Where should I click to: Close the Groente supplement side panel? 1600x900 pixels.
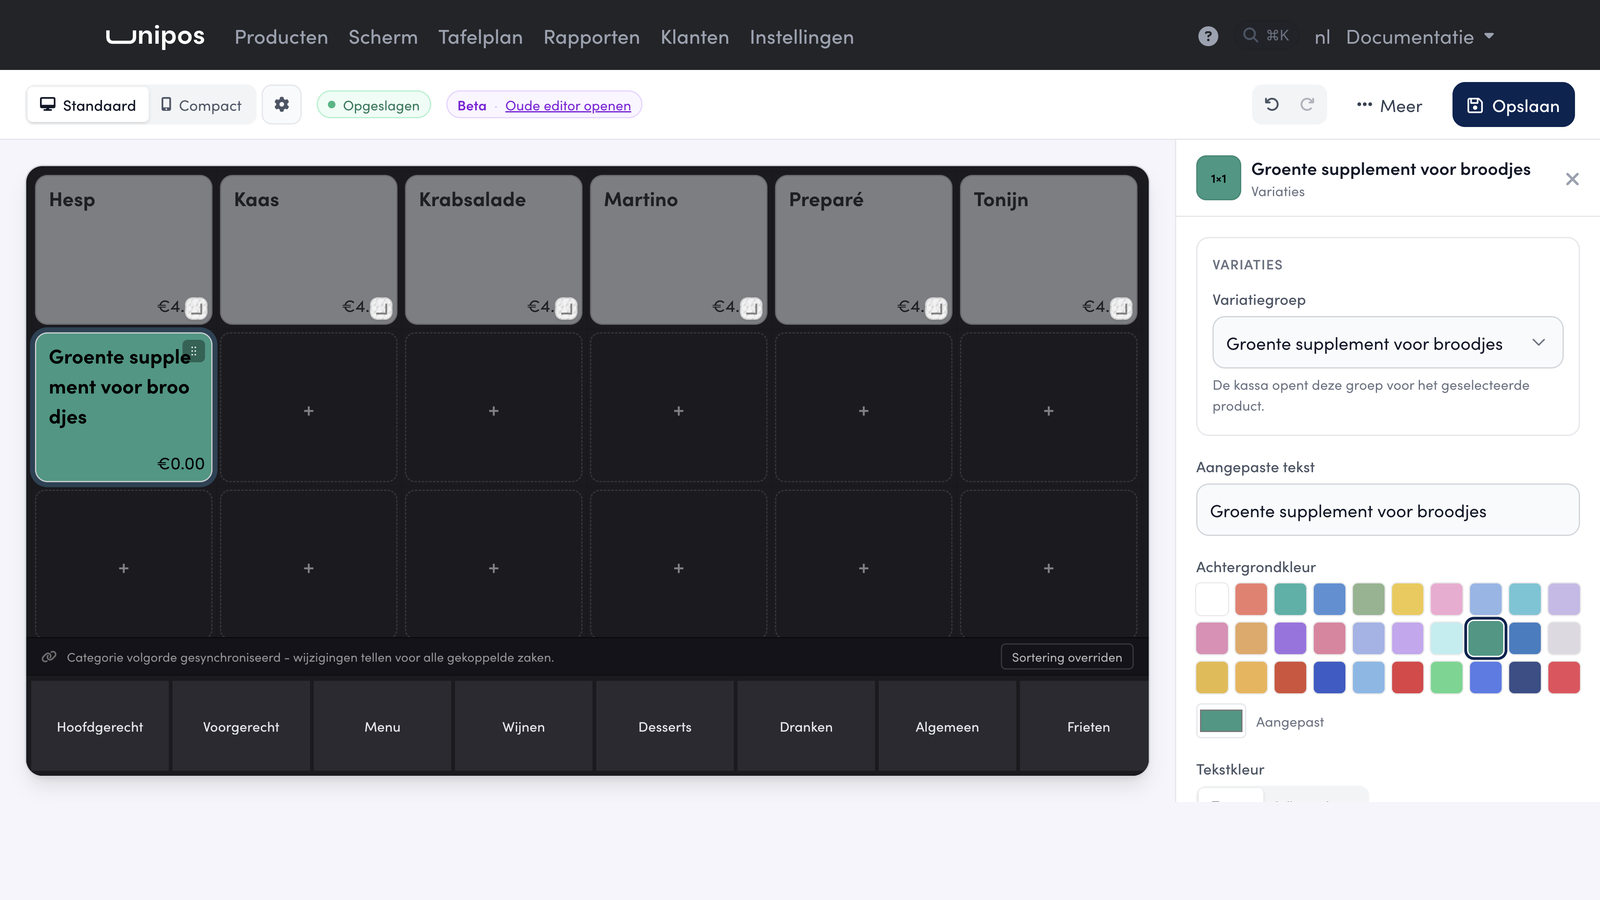(x=1572, y=179)
